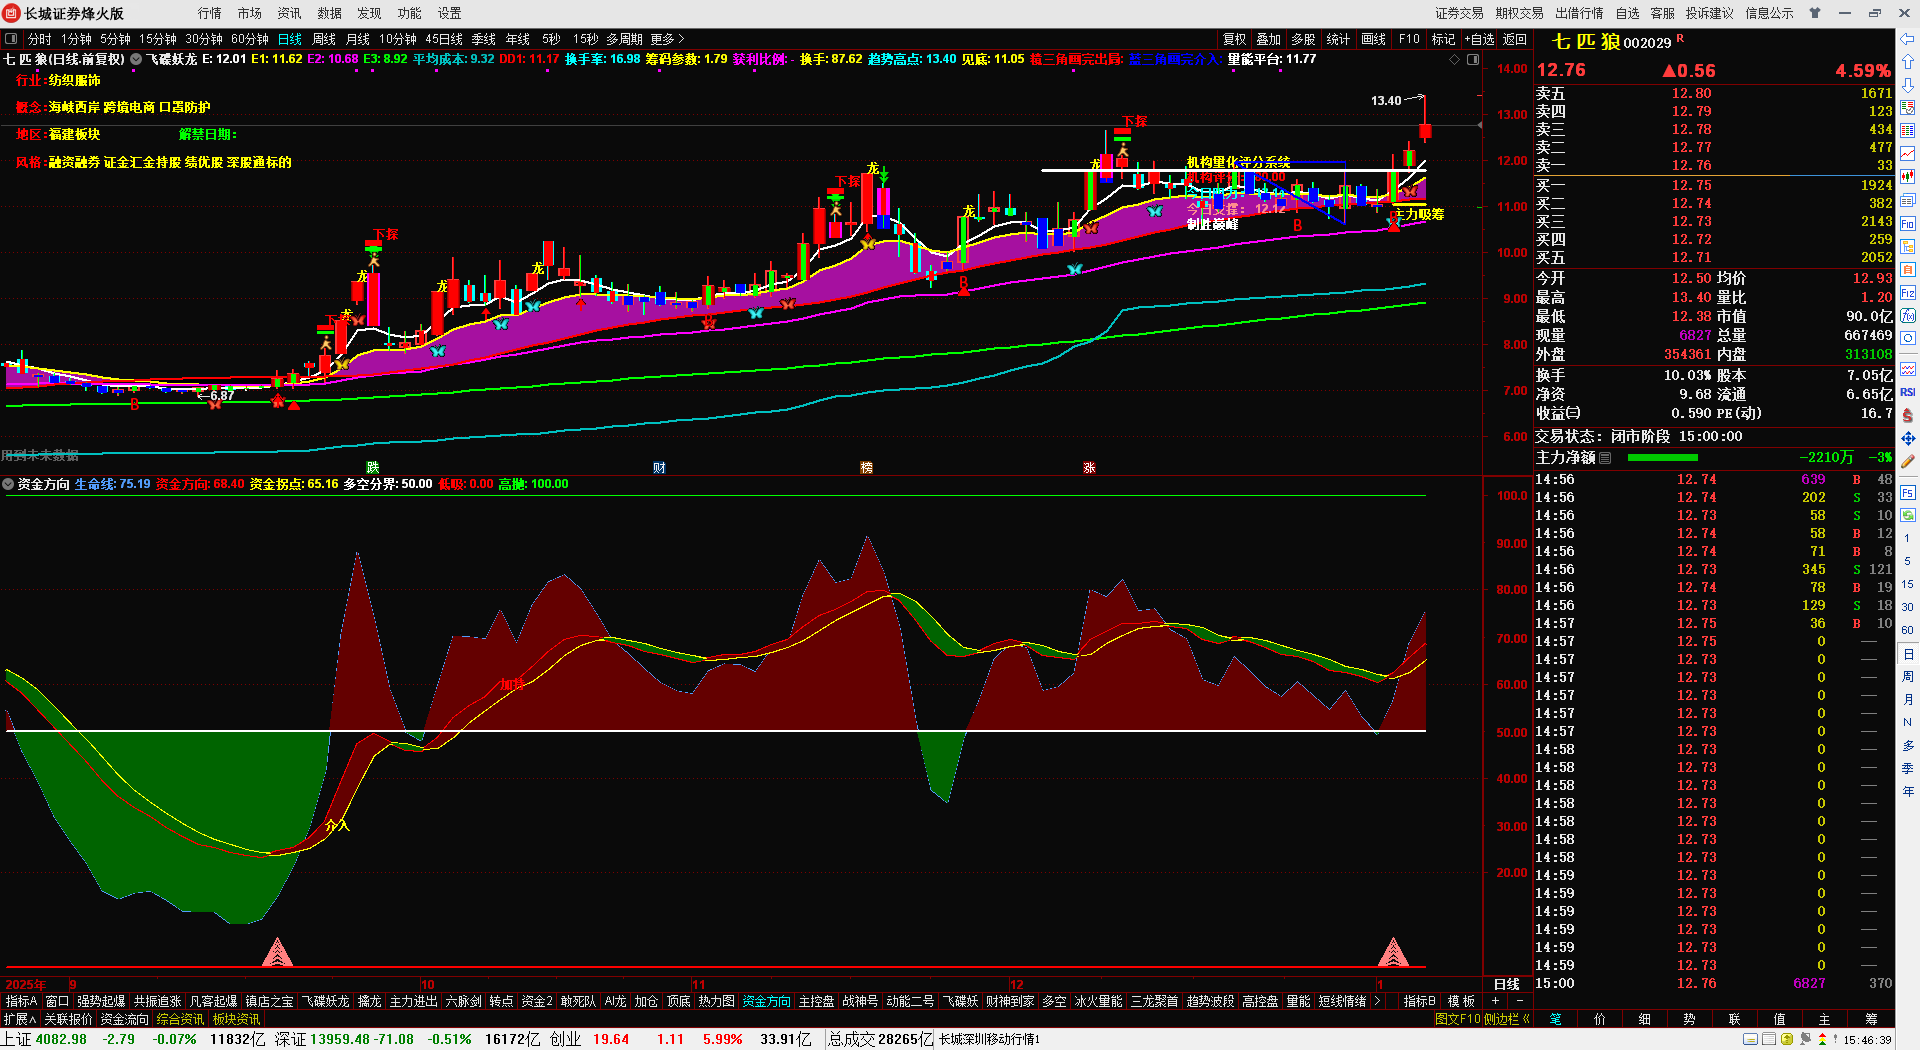The width and height of the screenshot is (1920, 1050).
Task: Click the panel layout icon beside the diamond
Action: point(1473,60)
